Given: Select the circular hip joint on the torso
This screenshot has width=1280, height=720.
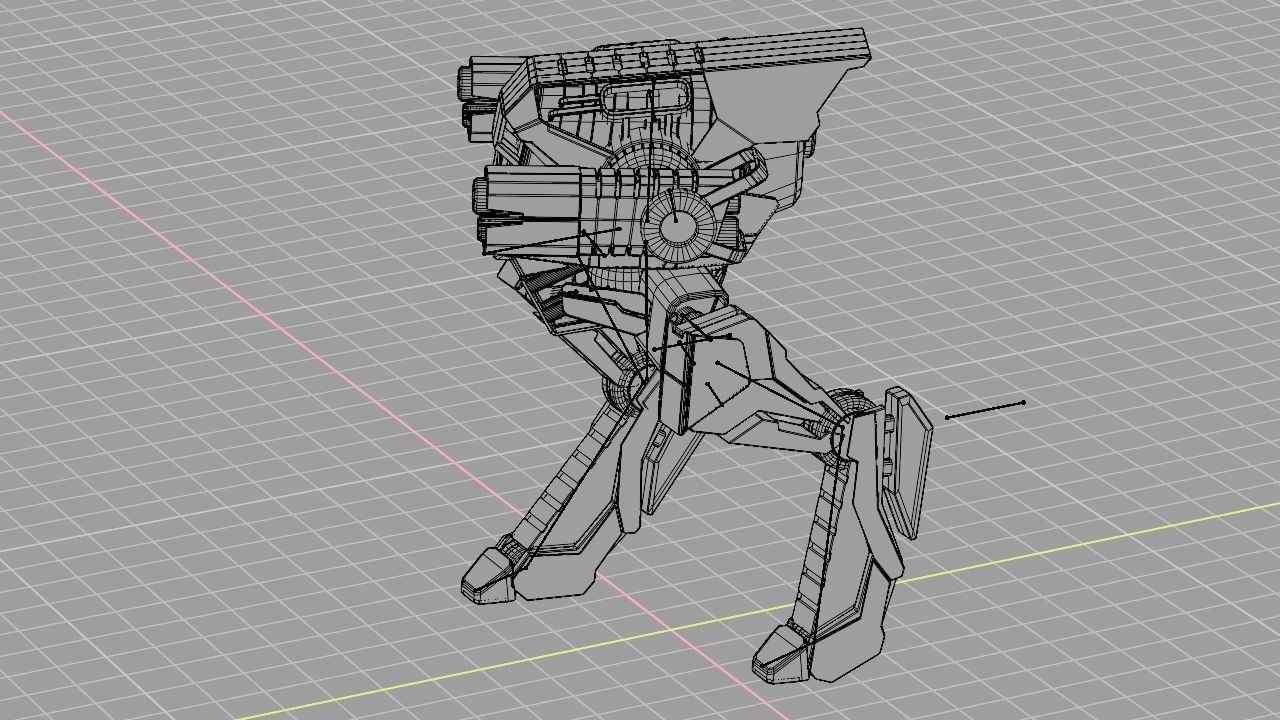Looking at the screenshot, I should 678,227.
